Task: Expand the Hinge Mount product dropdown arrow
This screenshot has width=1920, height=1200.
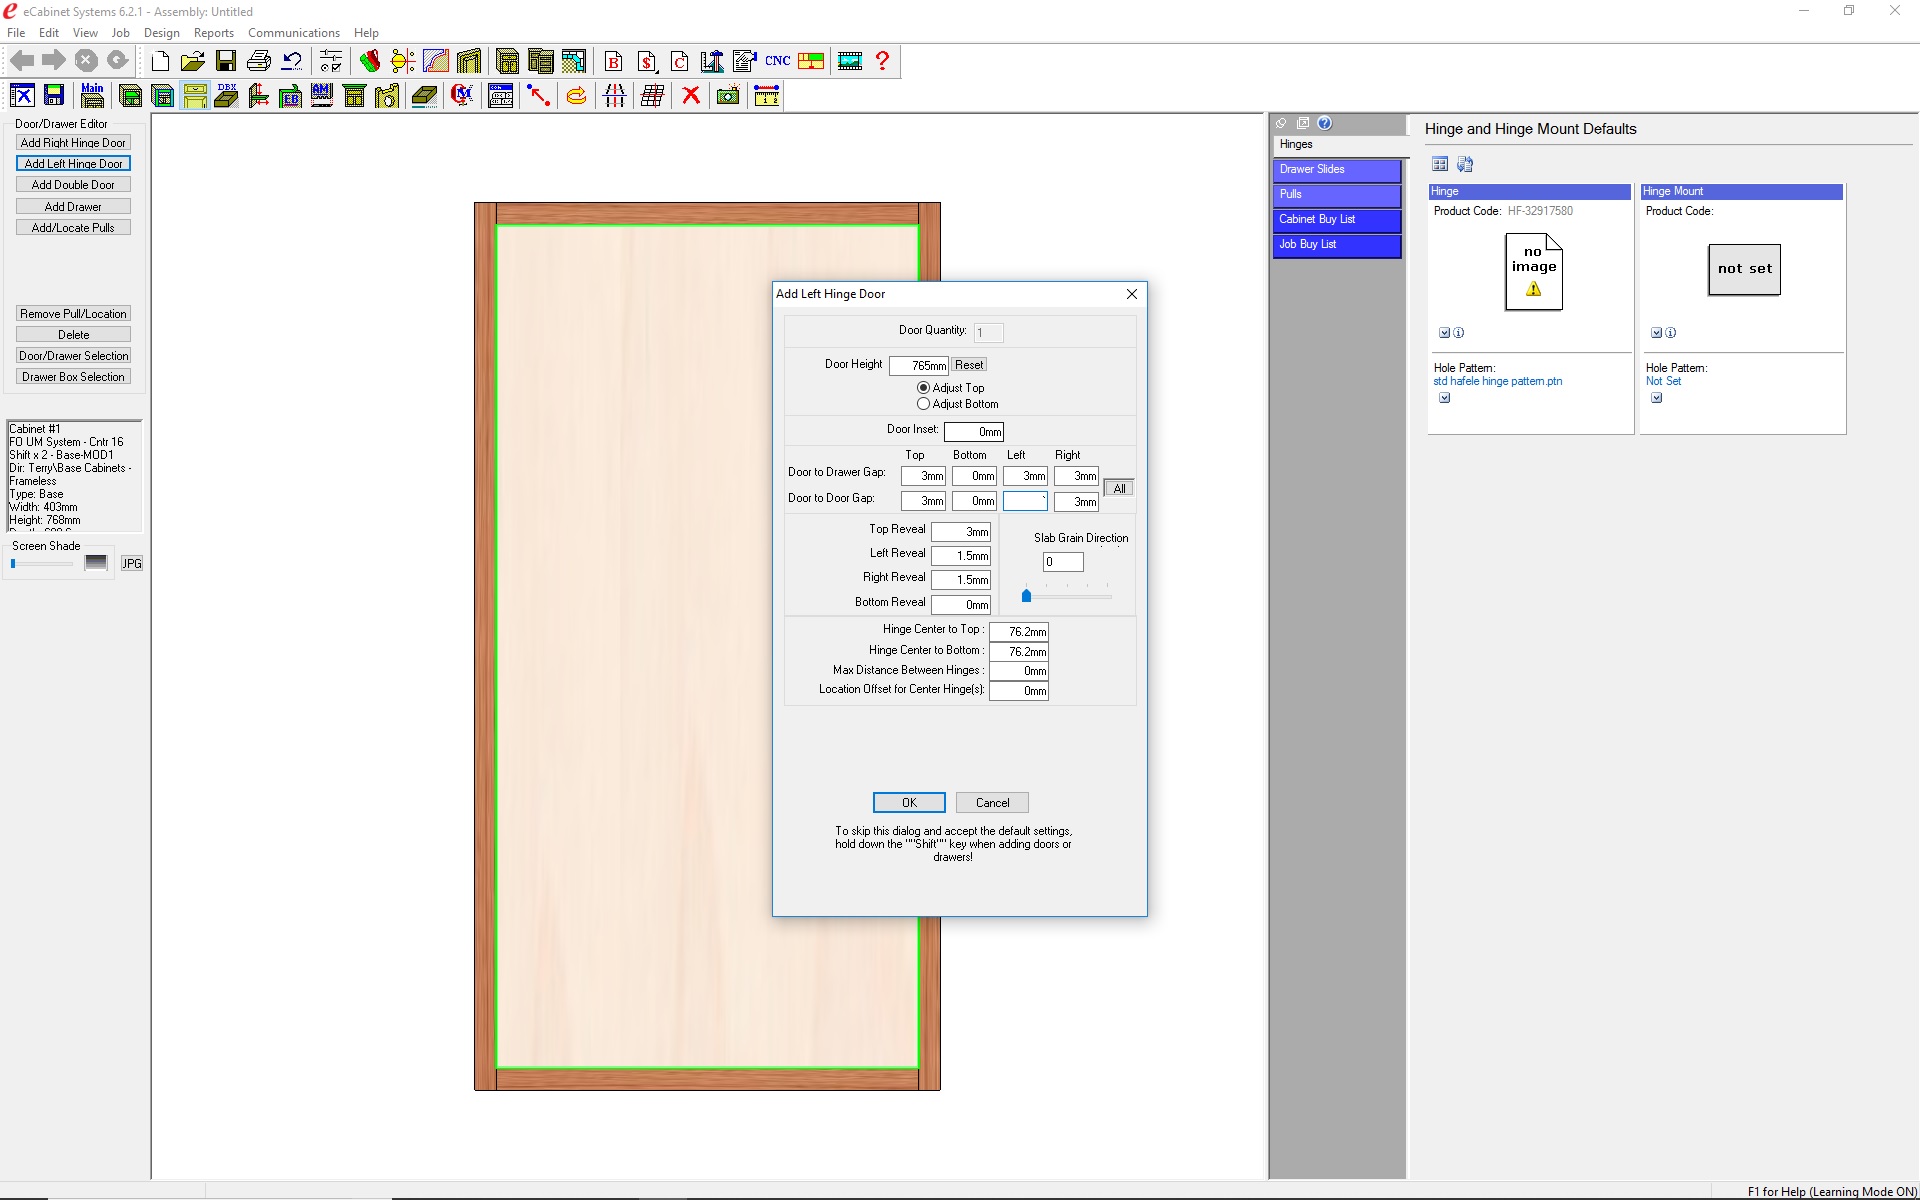Action: tap(1656, 333)
